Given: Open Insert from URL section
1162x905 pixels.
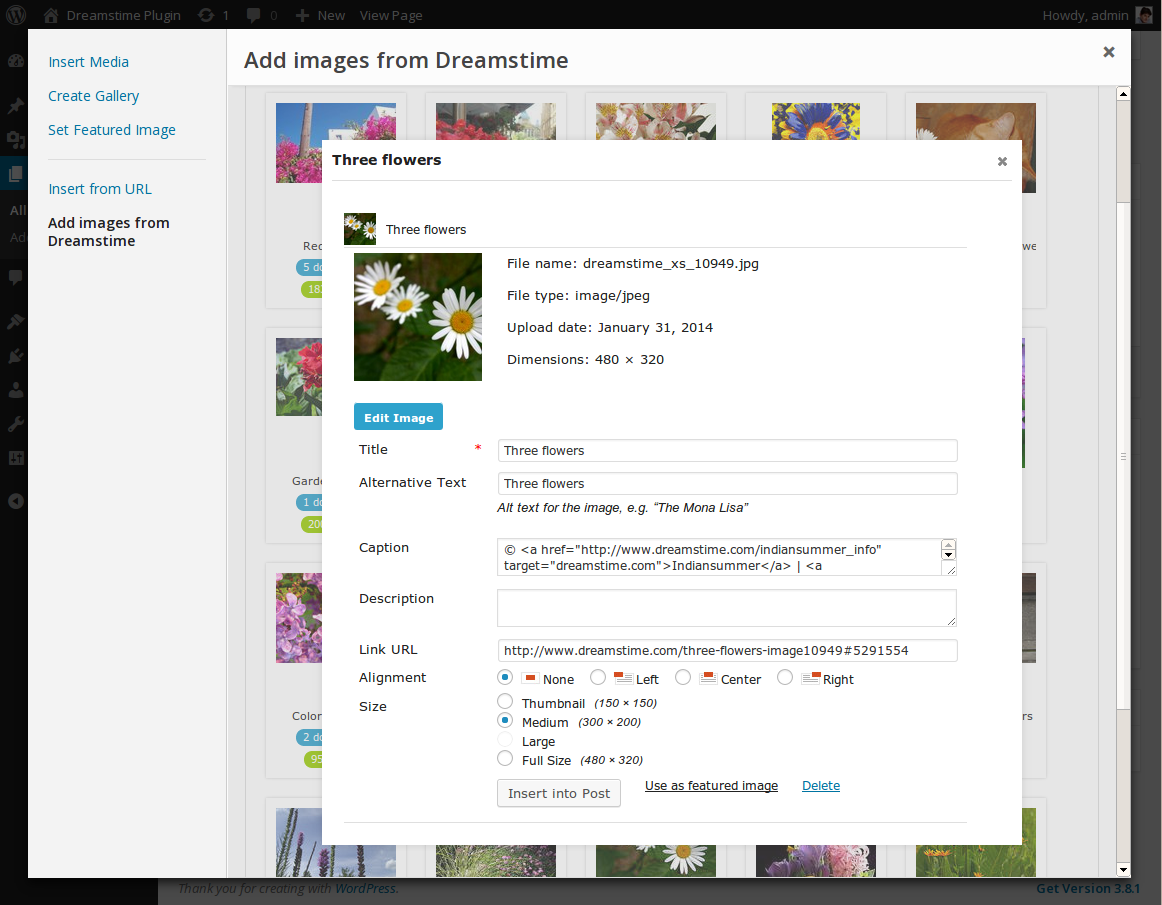Looking at the screenshot, I should click(100, 189).
